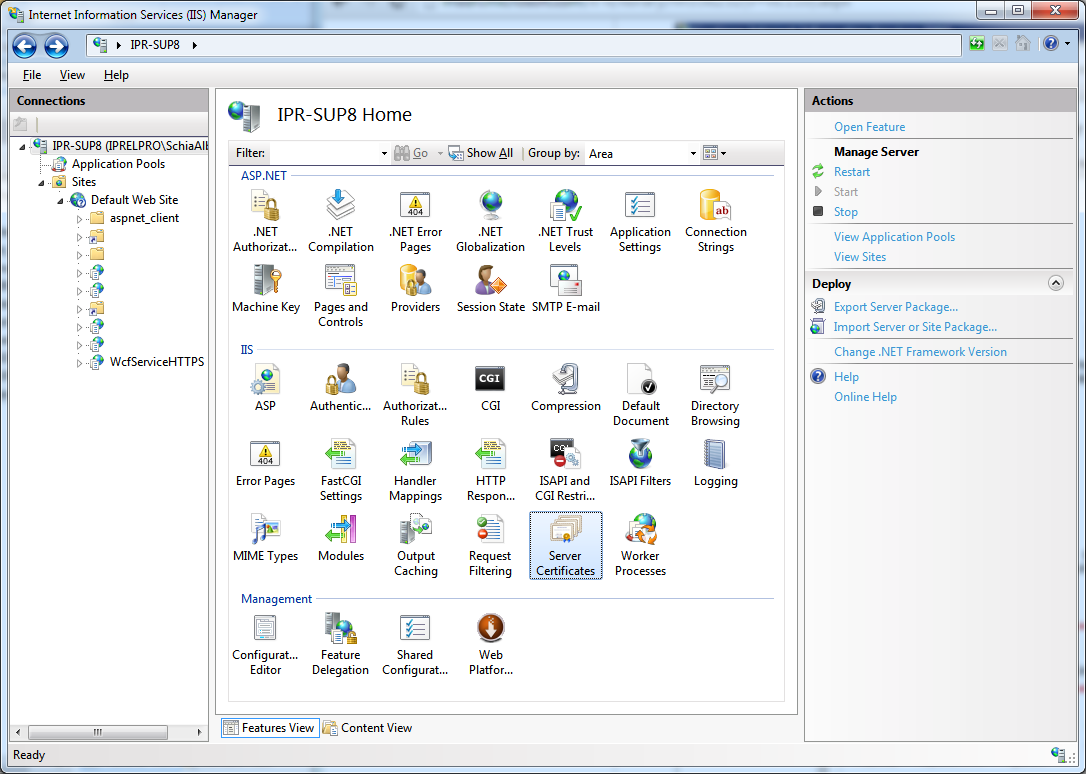Collapse the Sites tree node

click(x=41, y=183)
